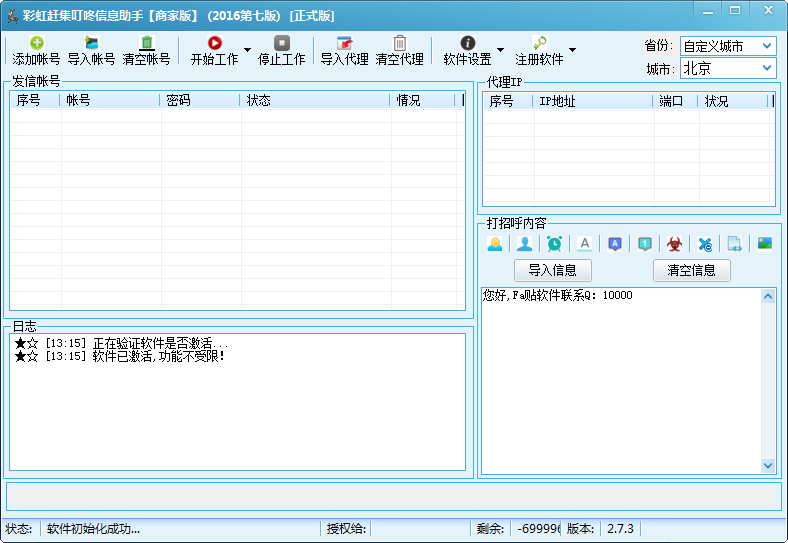Click the 导入代理 import proxy icon
This screenshot has width=788, height=543.
coord(344,43)
